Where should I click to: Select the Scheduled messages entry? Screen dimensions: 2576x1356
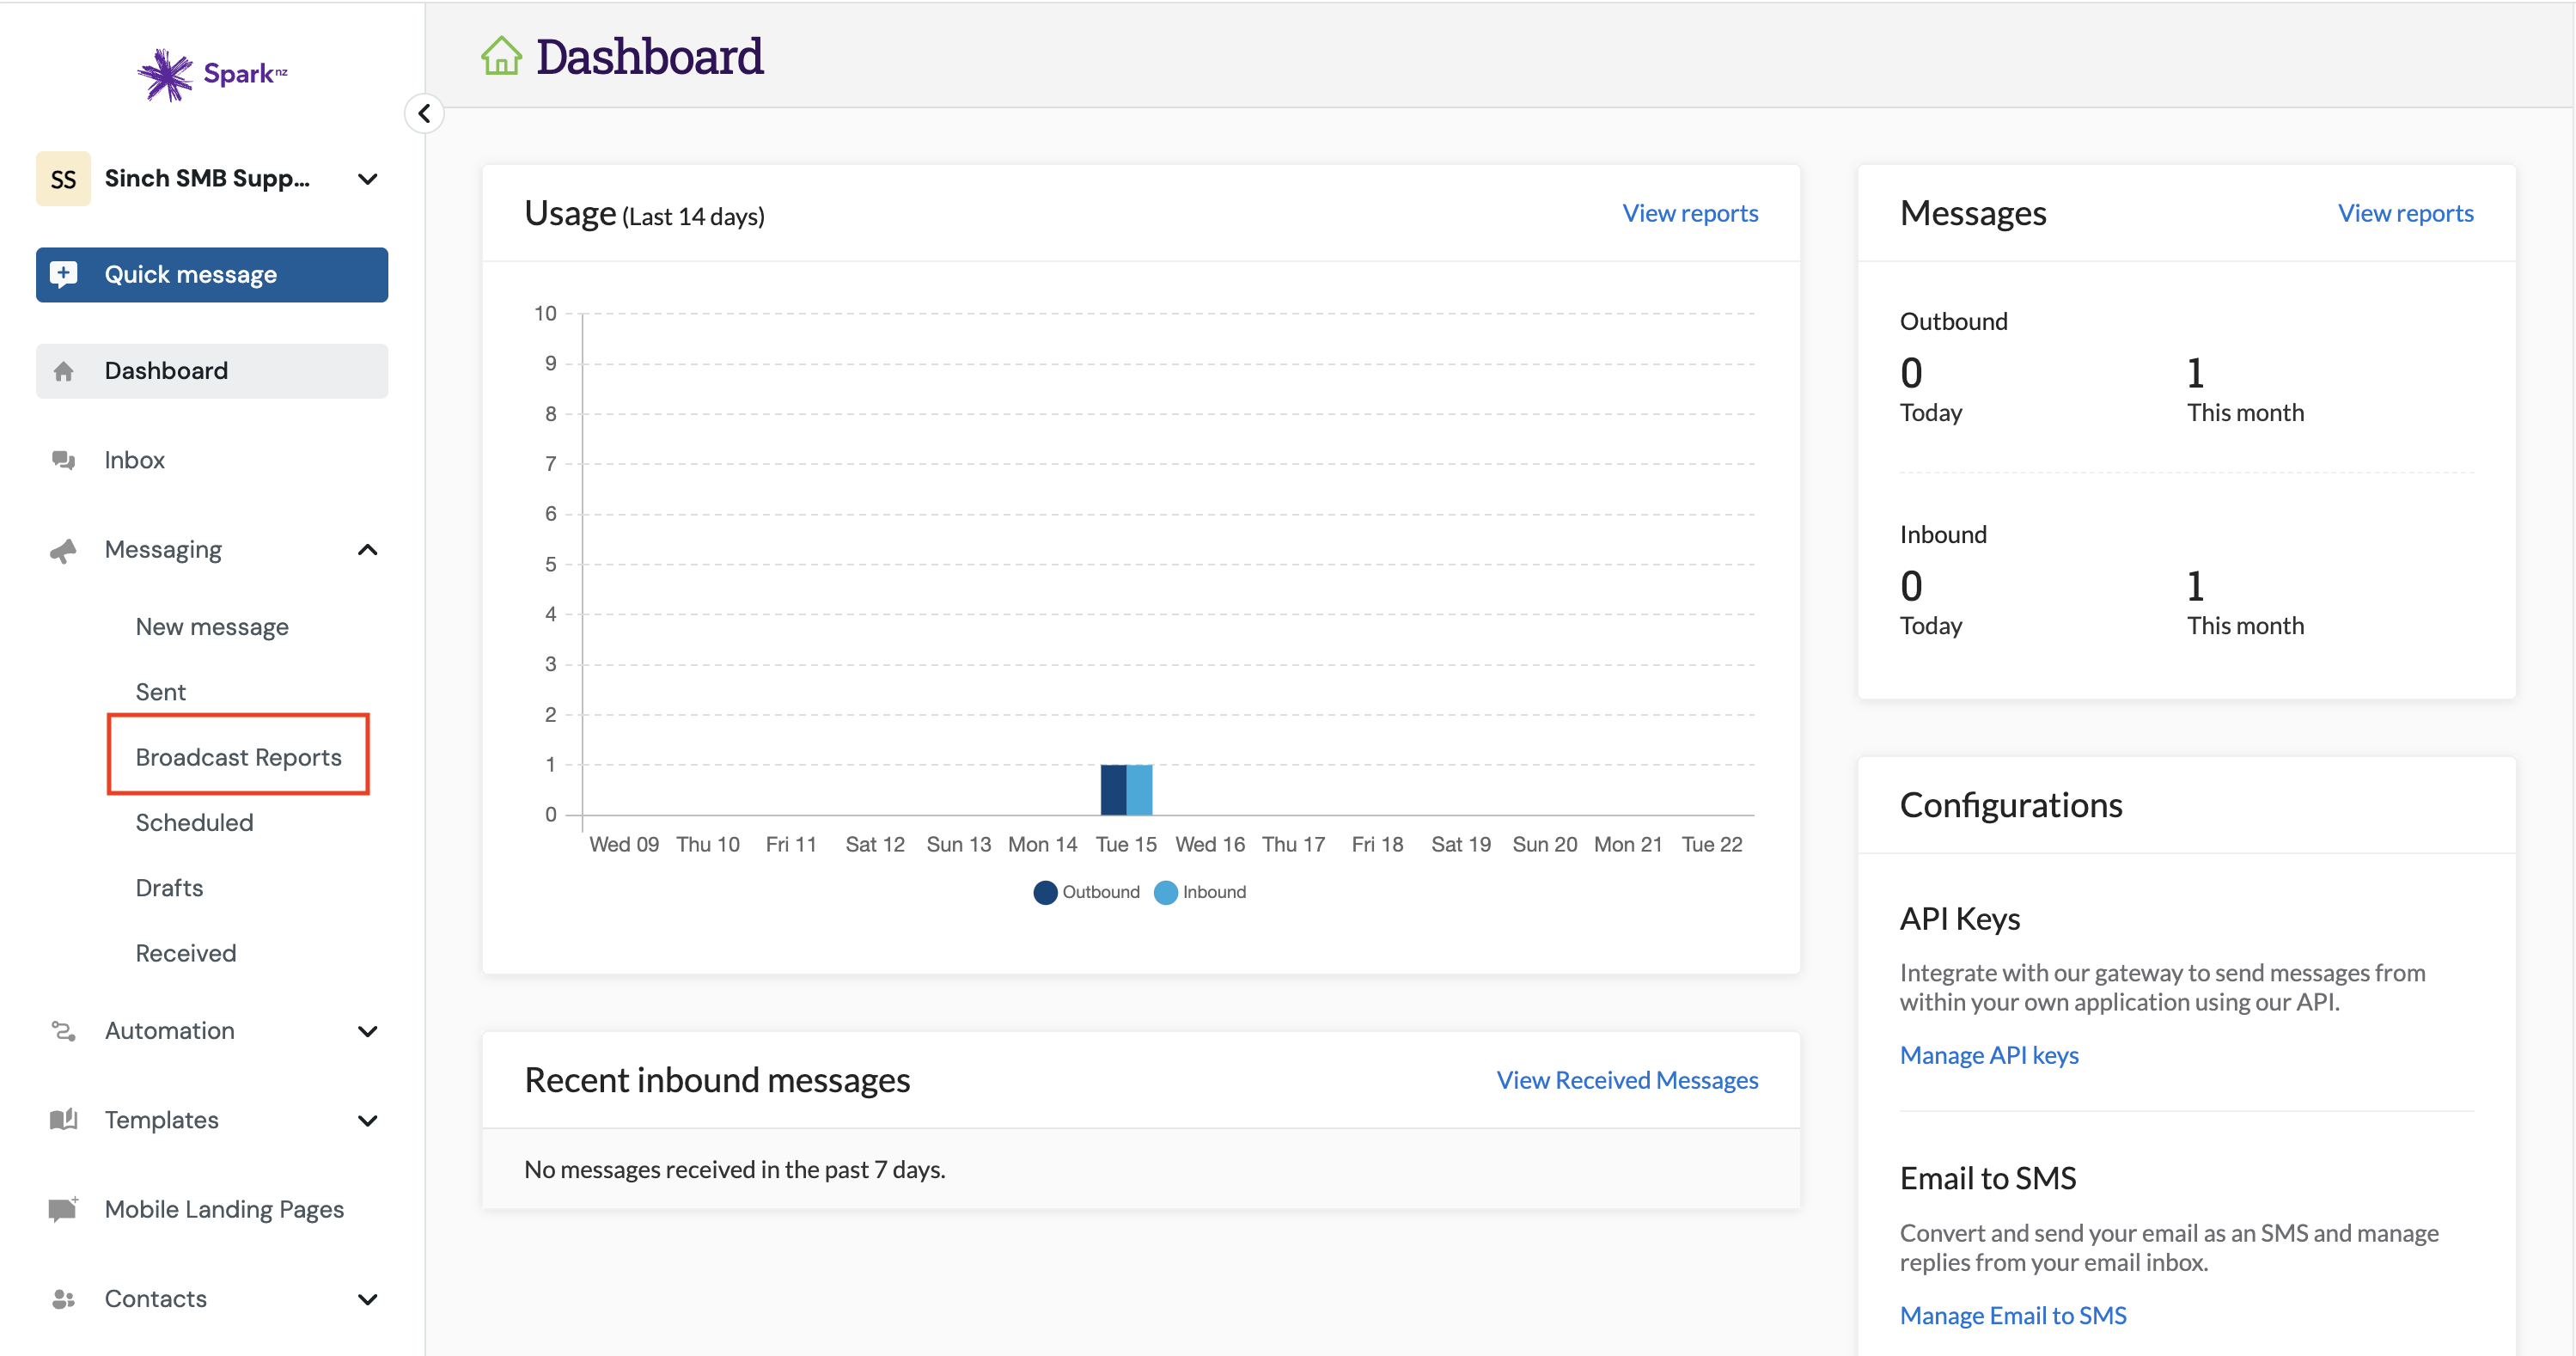195,822
